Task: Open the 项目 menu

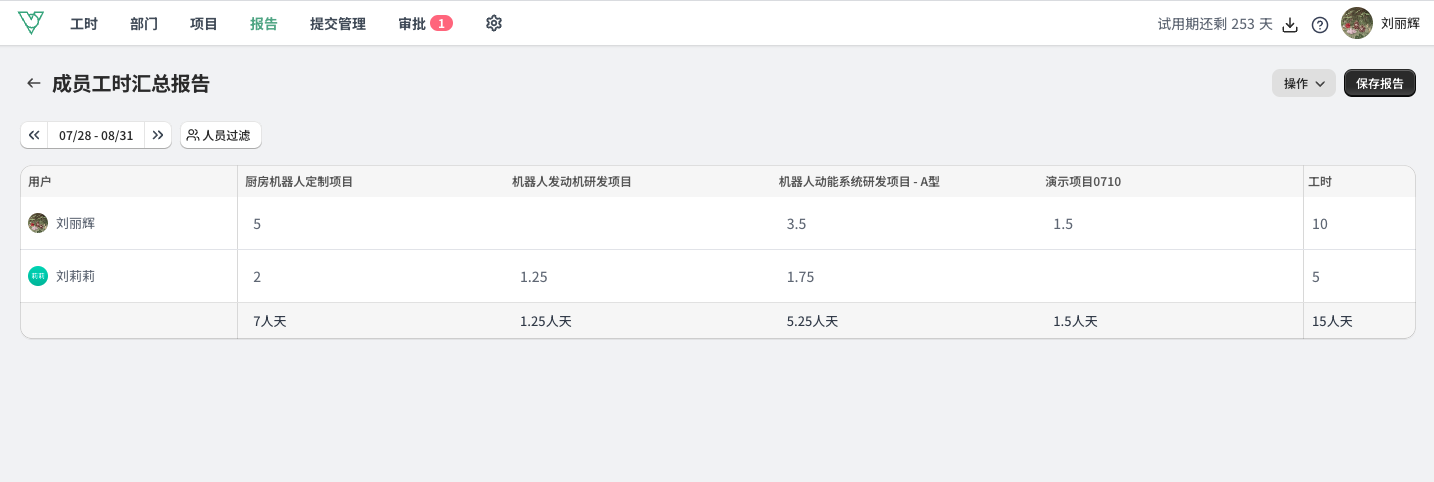Action: (x=204, y=23)
